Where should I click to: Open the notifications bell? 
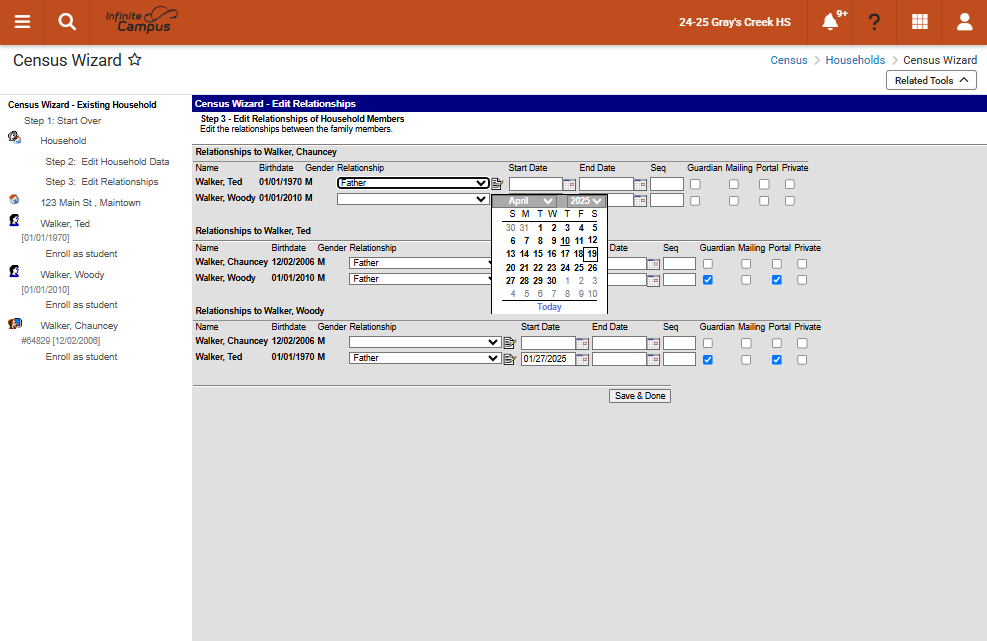pos(830,22)
